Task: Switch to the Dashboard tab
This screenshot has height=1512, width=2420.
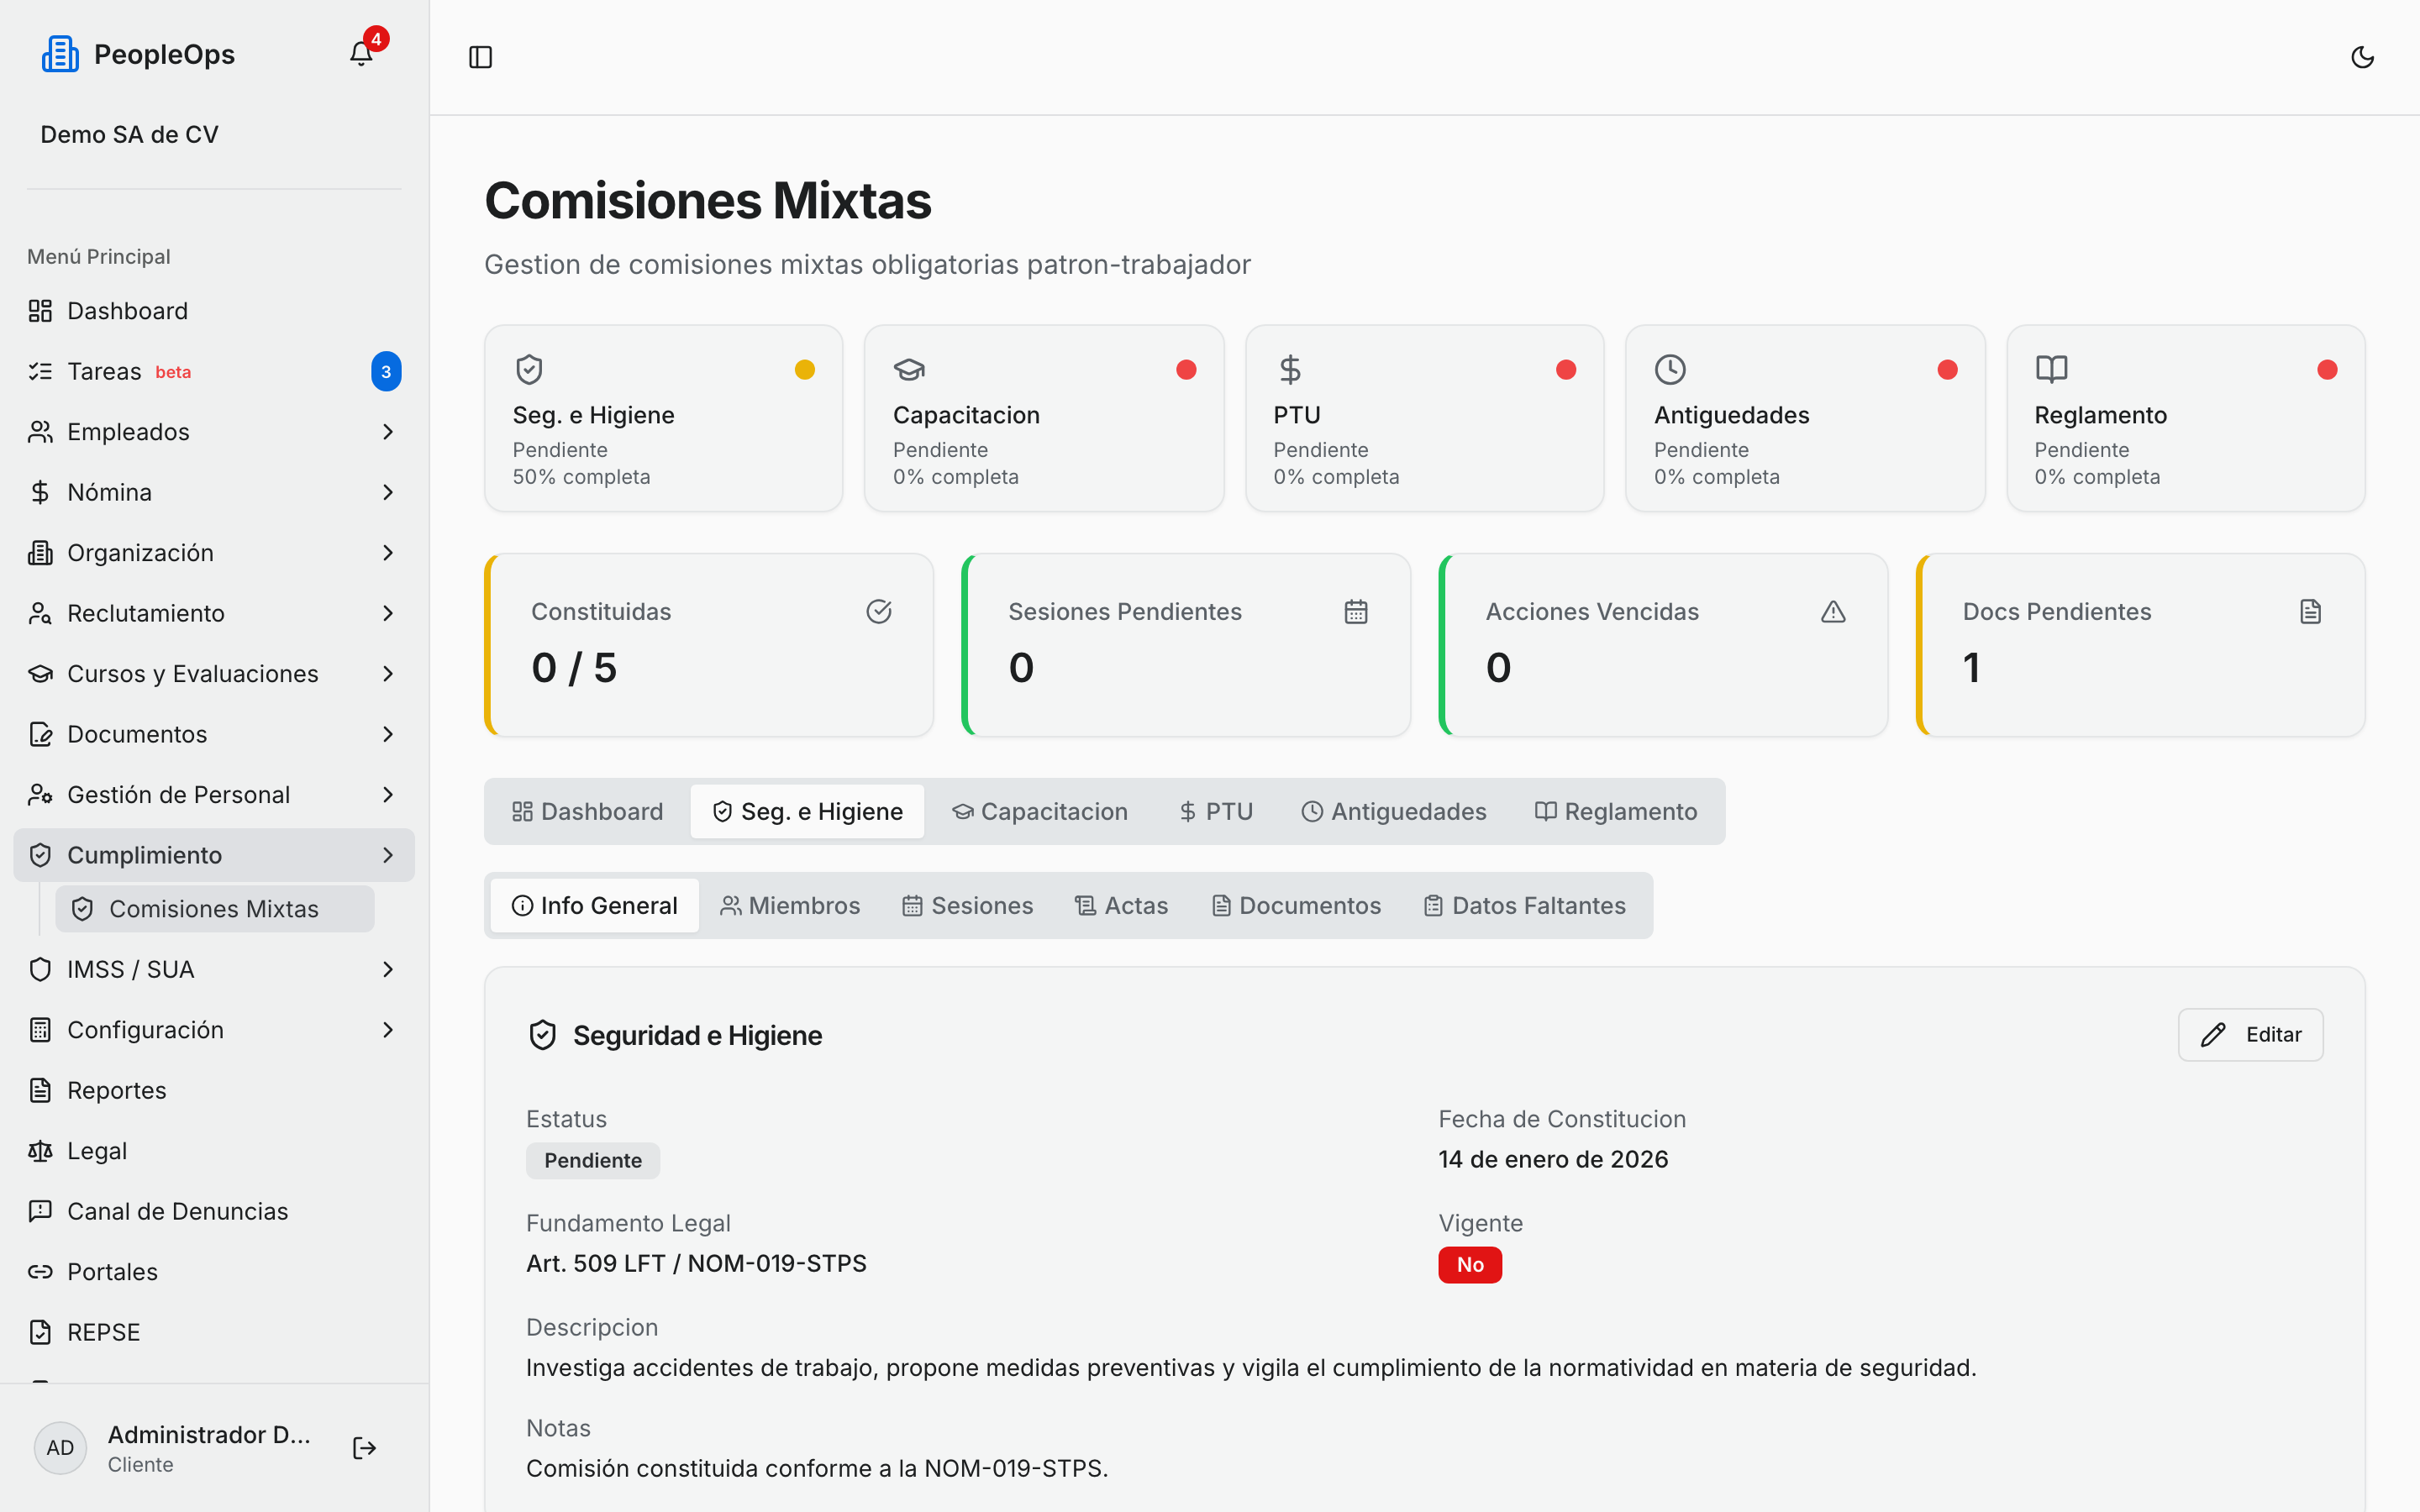Action: tap(587, 811)
